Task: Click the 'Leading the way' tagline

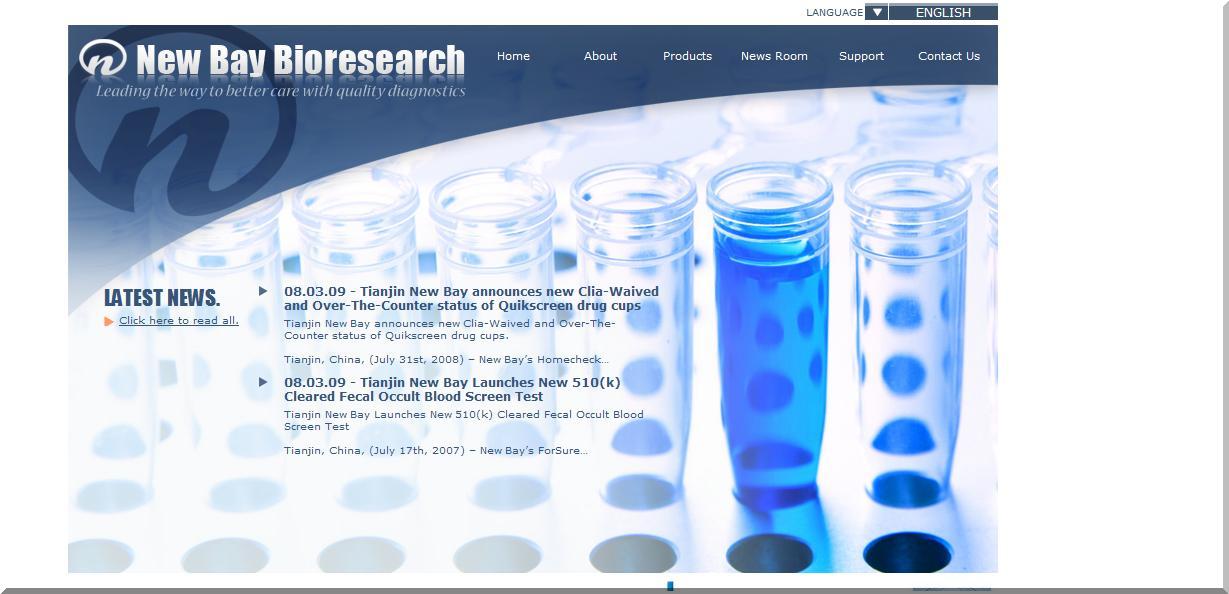Action: click(280, 91)
